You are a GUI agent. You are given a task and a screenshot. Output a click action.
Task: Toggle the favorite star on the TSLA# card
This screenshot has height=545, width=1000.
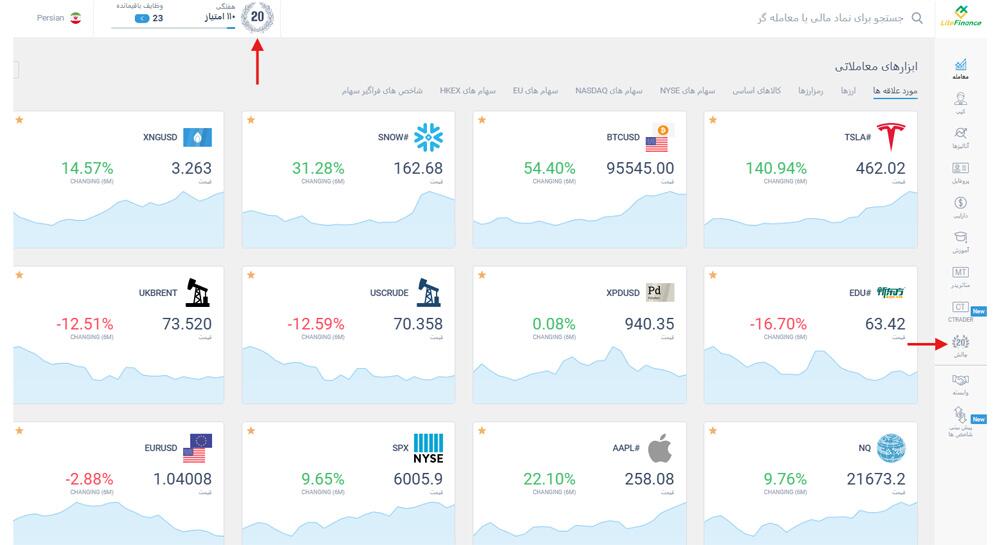(713, 120)
